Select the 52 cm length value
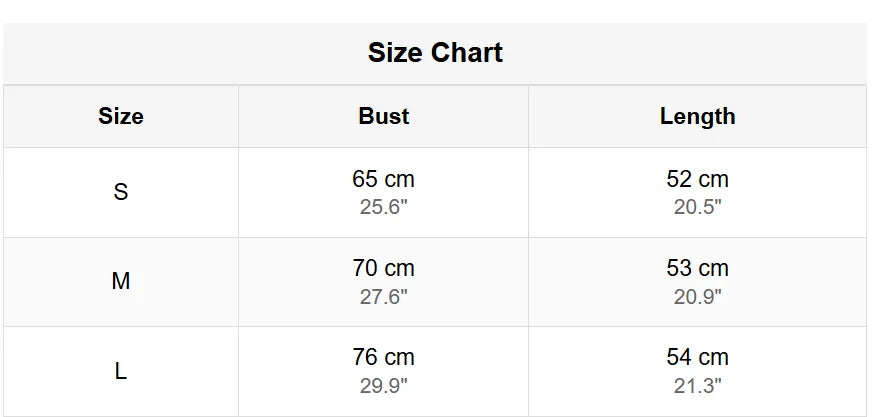Image resolution: width=890 pixels, height=417 pixels. point(697,180)
